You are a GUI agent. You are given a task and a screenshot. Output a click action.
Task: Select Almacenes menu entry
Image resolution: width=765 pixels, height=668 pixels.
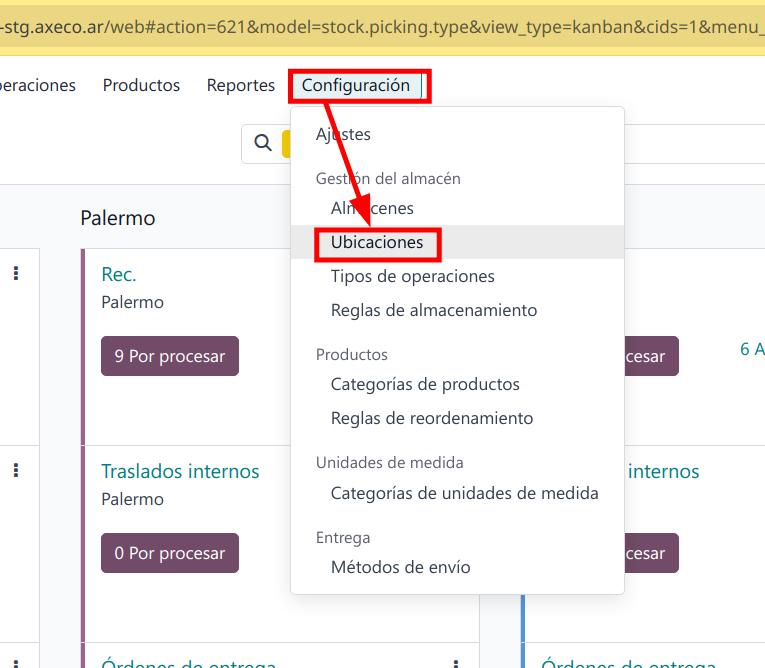(x=372, y=209)
